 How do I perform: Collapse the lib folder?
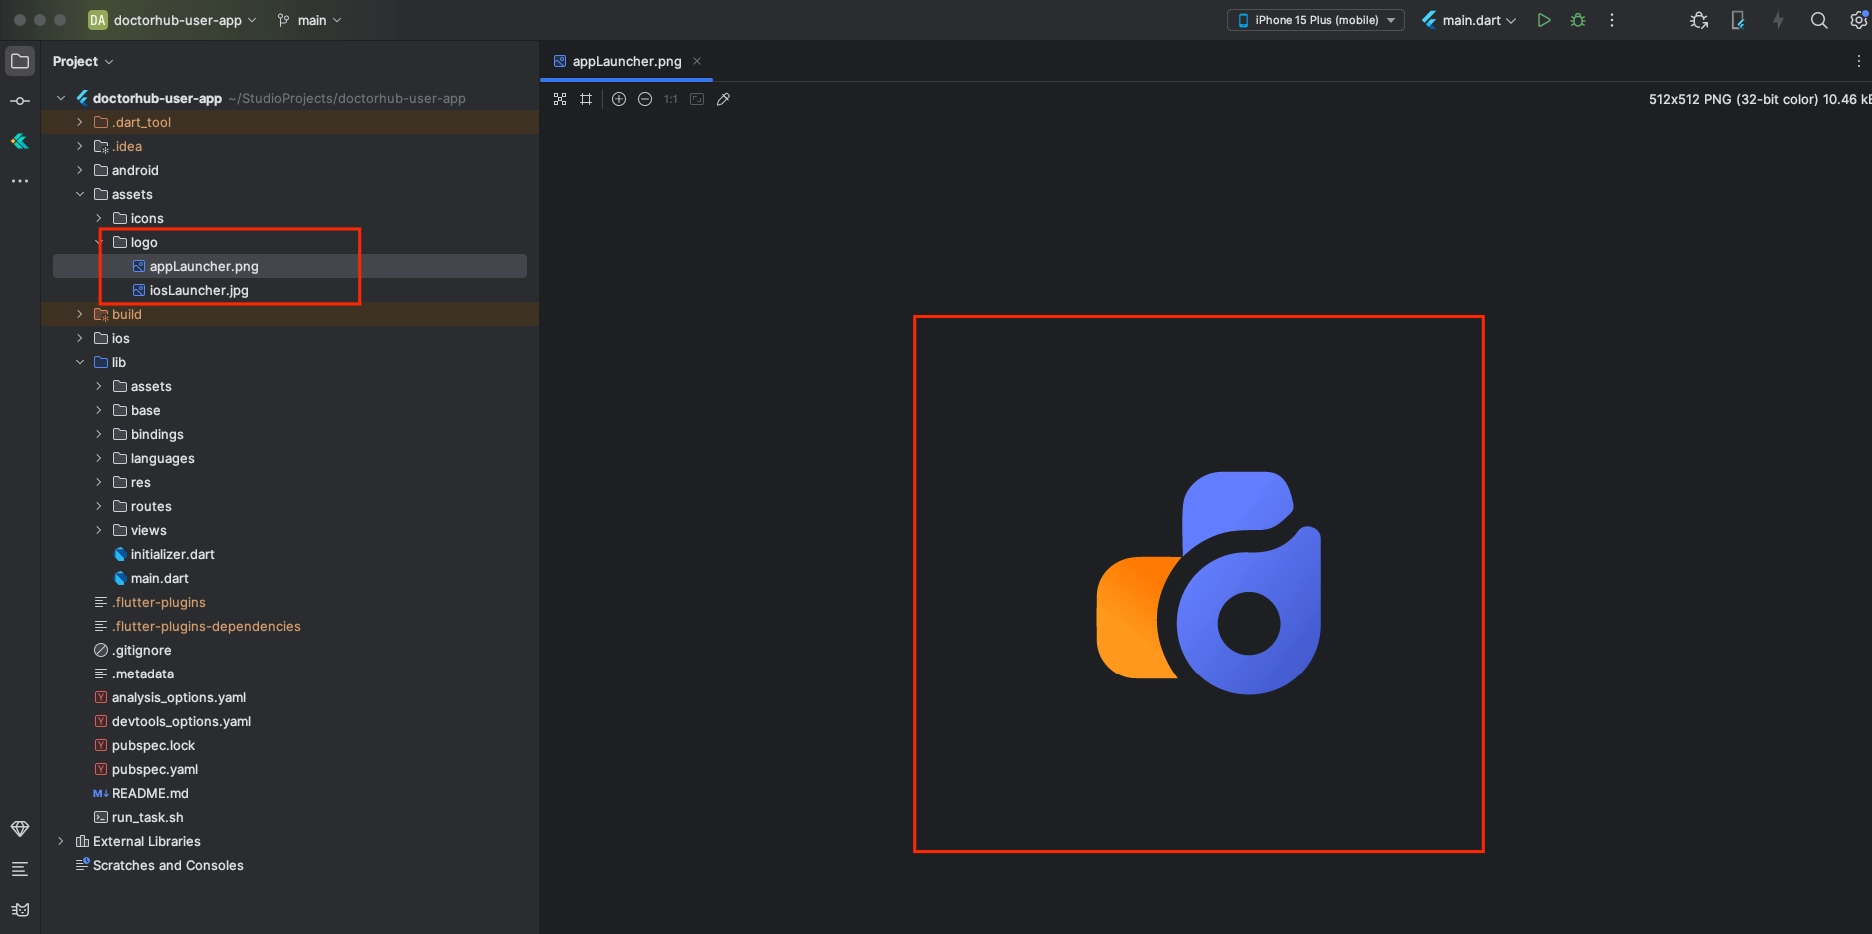click(x=80, y=362)
